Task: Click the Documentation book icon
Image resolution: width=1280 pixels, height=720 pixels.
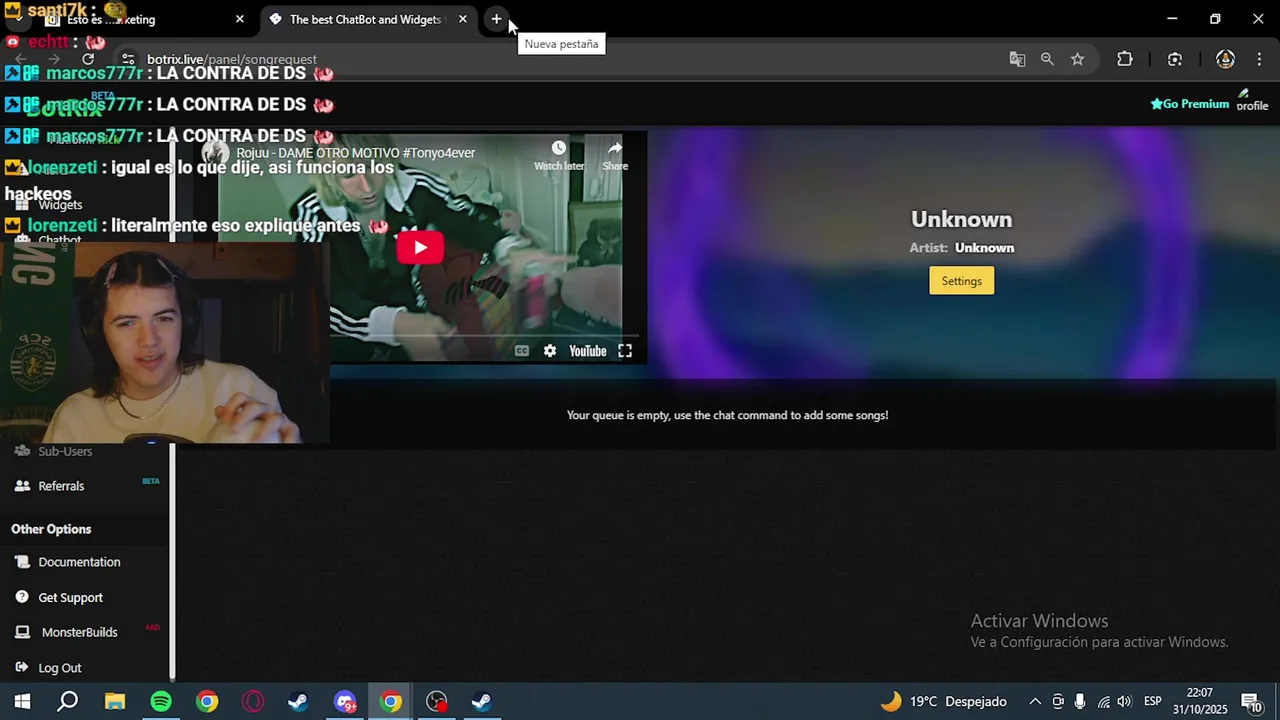Action: 22,562
